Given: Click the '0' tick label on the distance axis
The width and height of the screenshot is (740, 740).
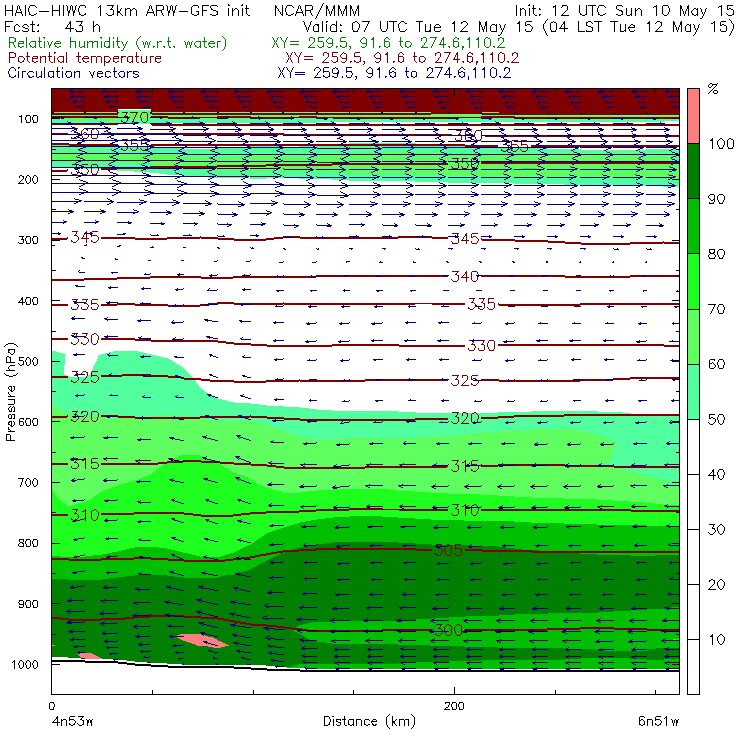Looking at the screenshot, I should [x=51, y=706].
